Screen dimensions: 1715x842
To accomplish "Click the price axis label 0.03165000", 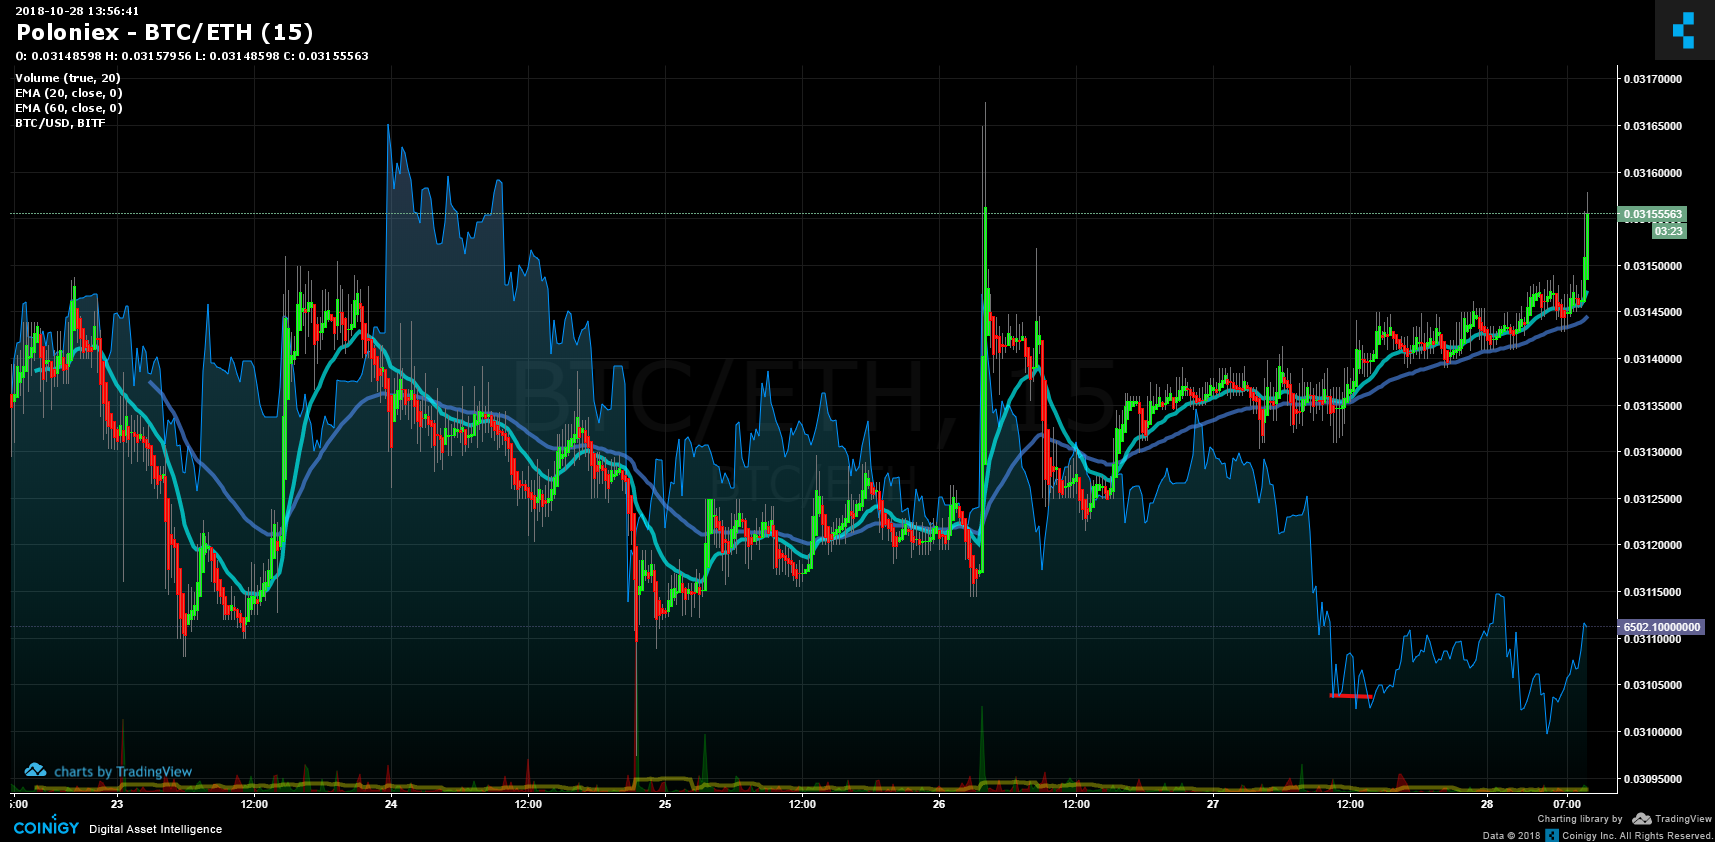I will [1653, 126].
